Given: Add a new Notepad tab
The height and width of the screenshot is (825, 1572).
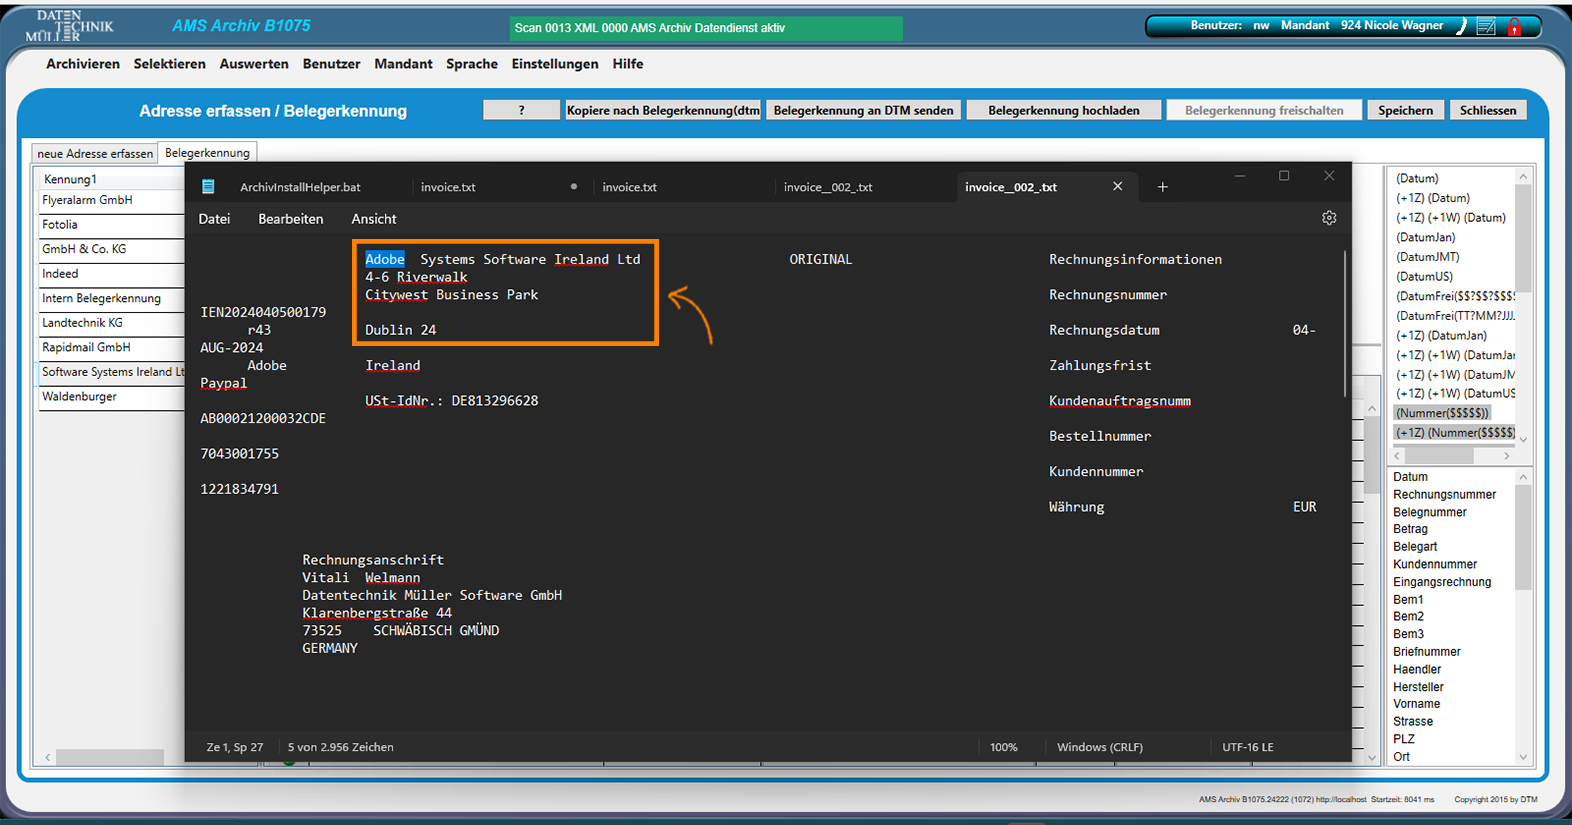Looking at the screenshot, I should [1162, 187].
